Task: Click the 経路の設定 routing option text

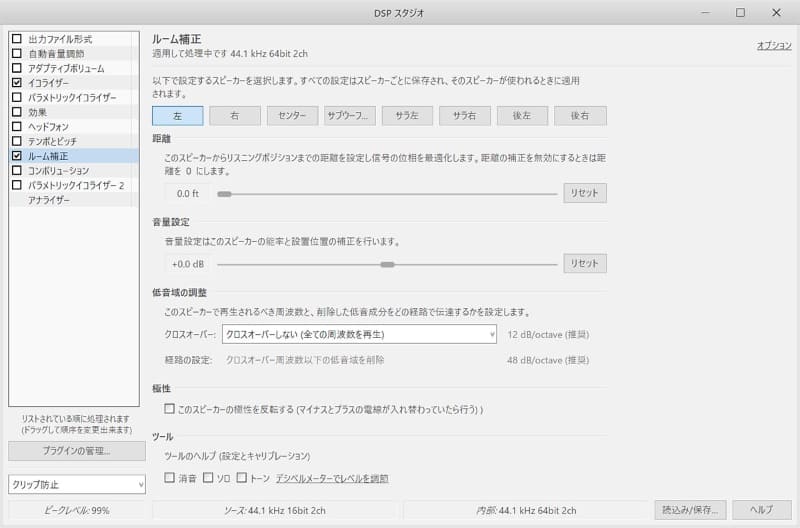Action: pyautogui.click(x=305, y=360)
